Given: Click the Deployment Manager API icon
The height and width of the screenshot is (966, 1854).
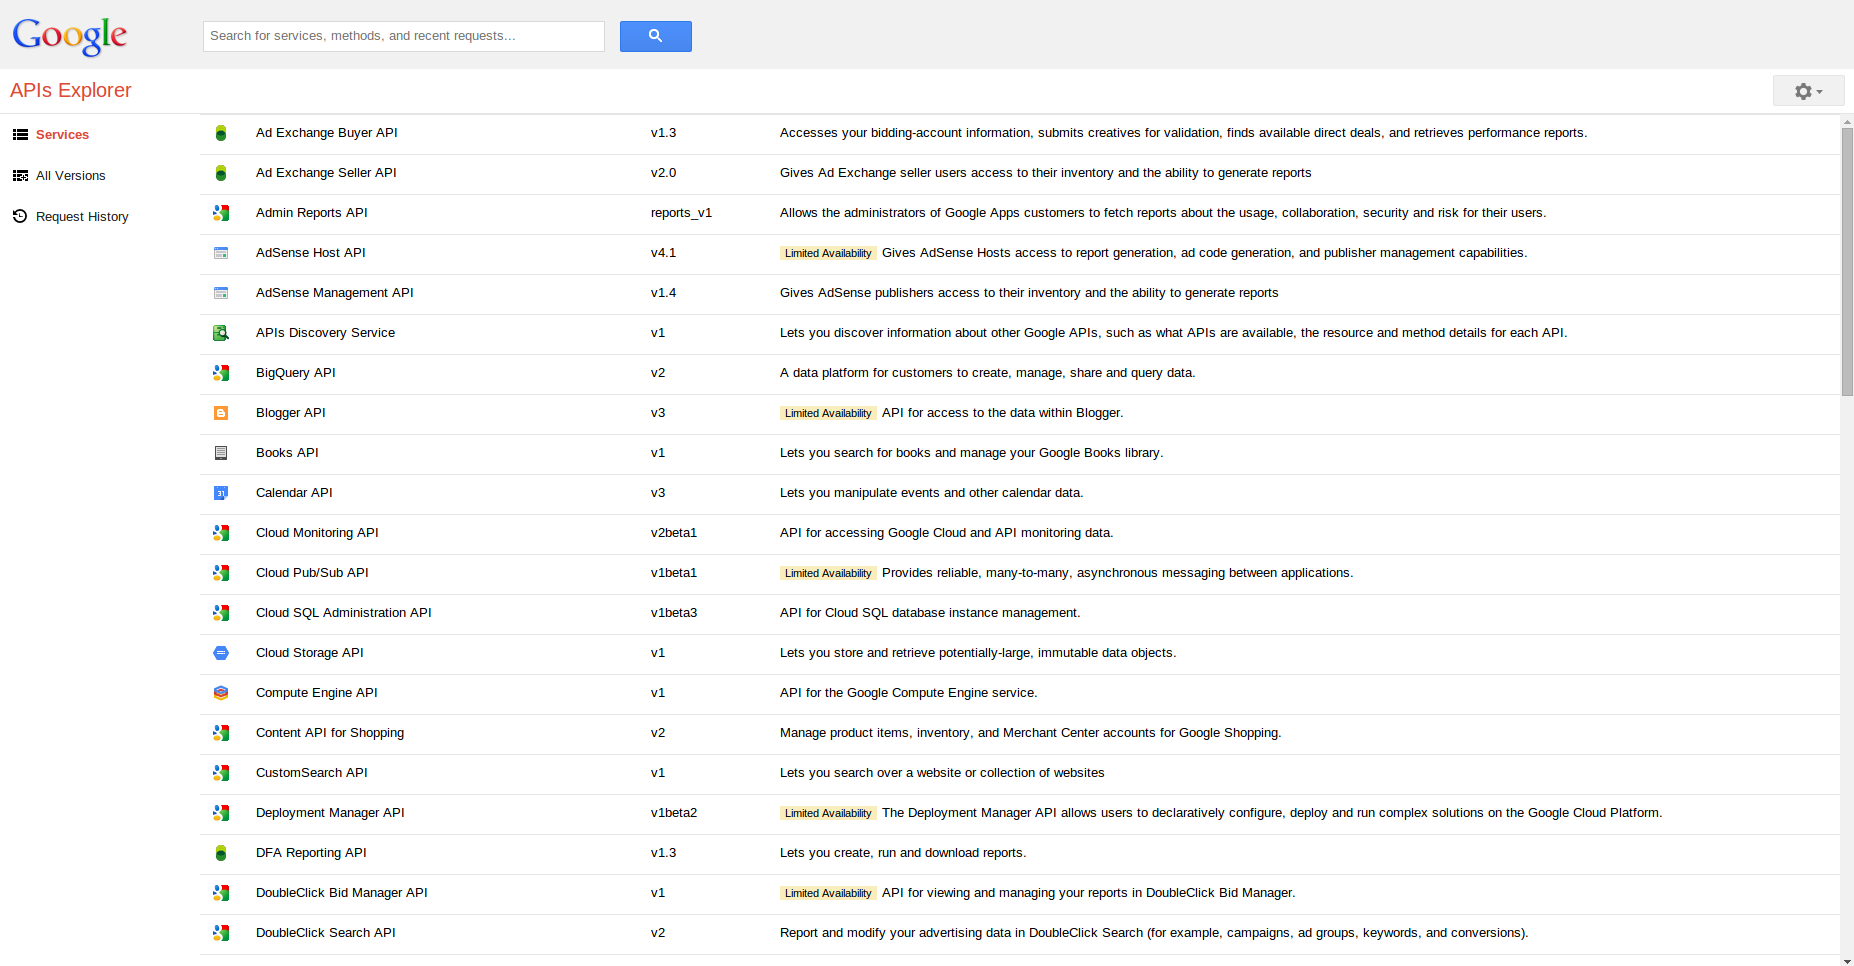Looking at the screenshot, I should [221, 813].
